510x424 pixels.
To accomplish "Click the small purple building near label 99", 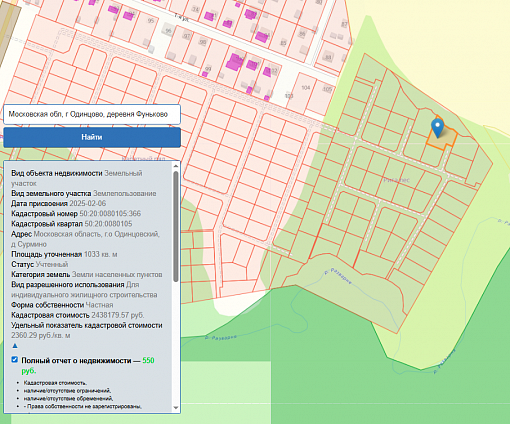I will coord(205,74).
